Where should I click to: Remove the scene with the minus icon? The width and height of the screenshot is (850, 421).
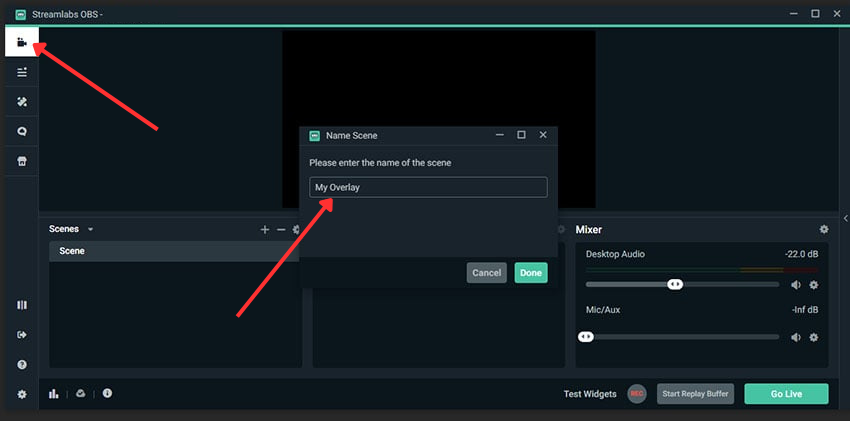pos(281,230)
